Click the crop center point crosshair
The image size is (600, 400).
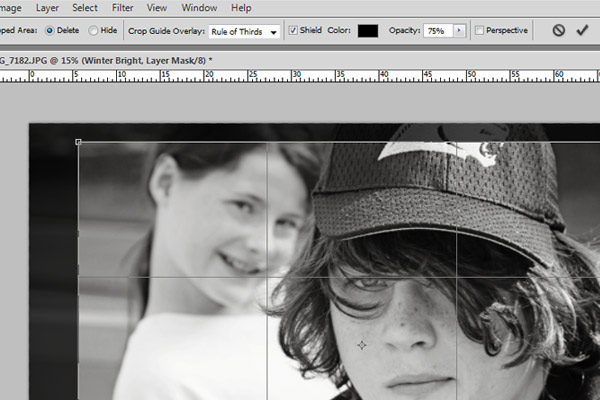tap(362, 345)
